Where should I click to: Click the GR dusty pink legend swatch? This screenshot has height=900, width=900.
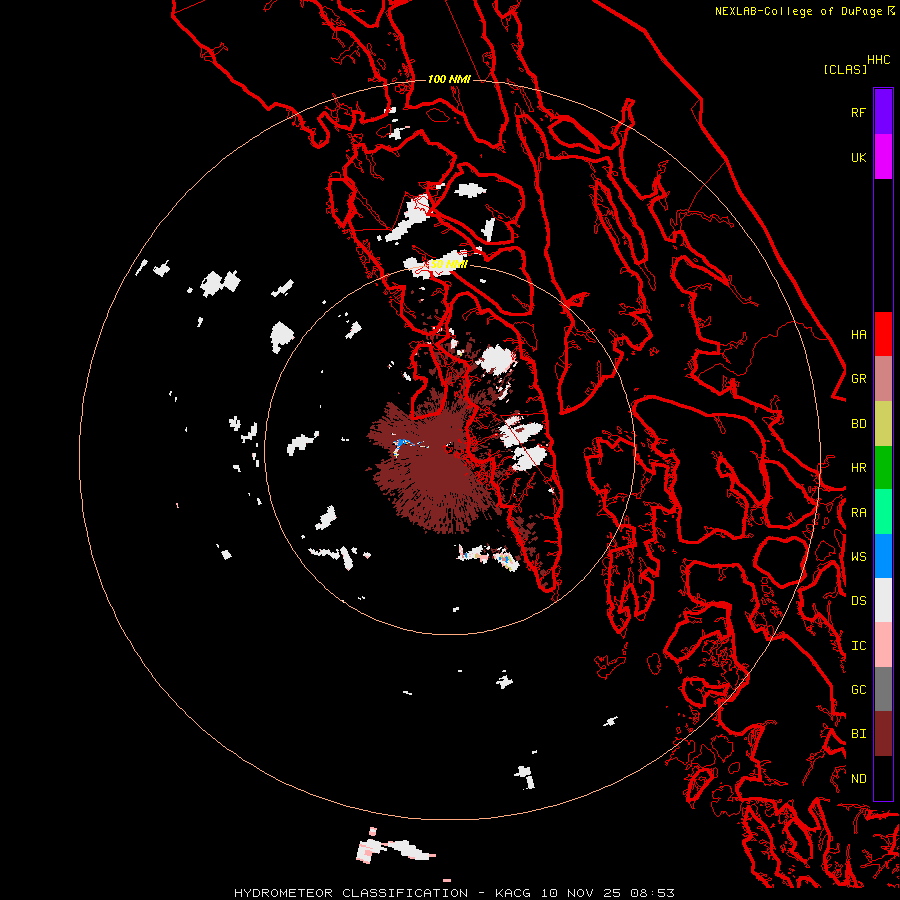tap(883, 379)
